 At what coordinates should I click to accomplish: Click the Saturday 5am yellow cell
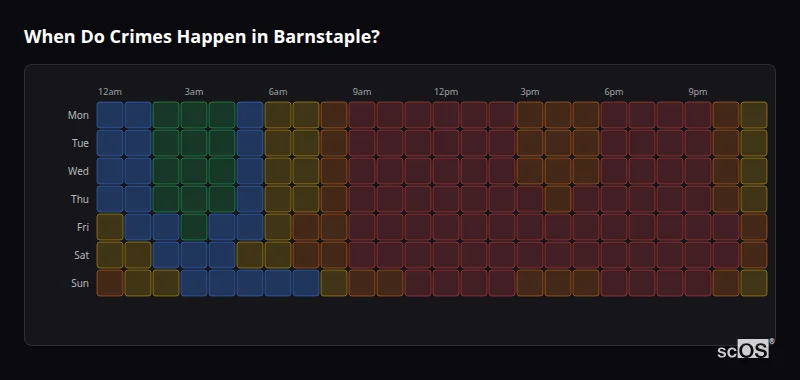(250, 255)
